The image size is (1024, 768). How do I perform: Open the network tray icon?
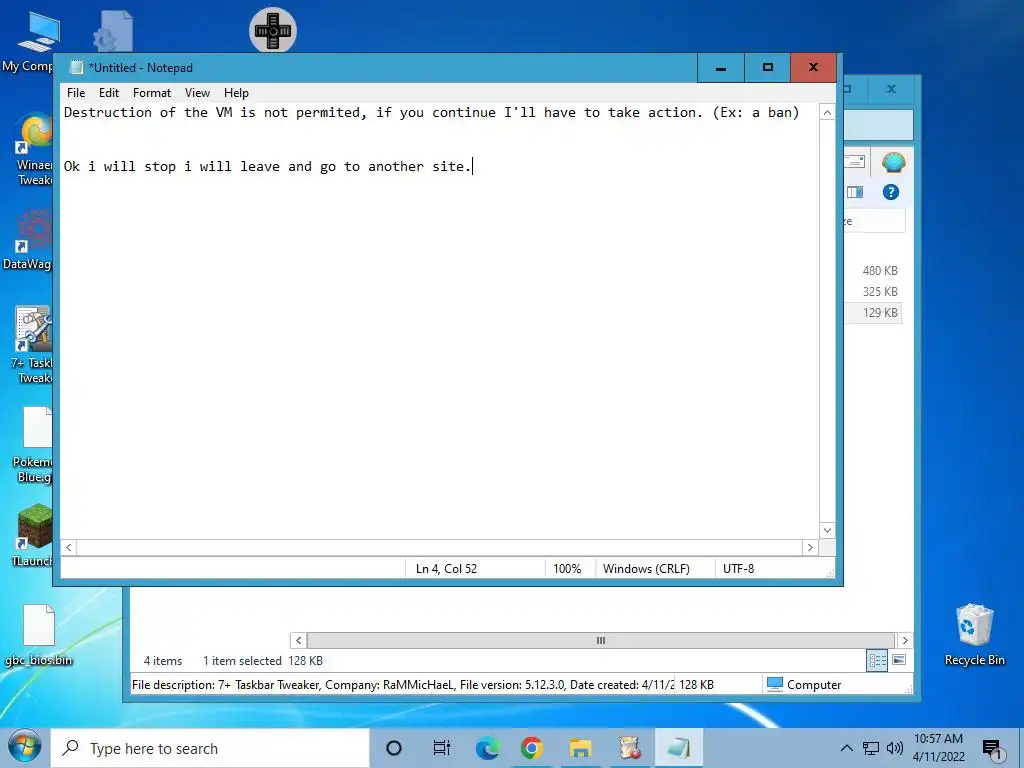[x=871, y=748]
